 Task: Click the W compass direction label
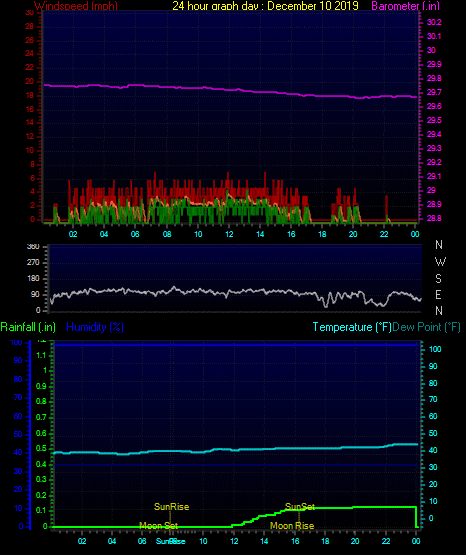(x=440, y=262)
